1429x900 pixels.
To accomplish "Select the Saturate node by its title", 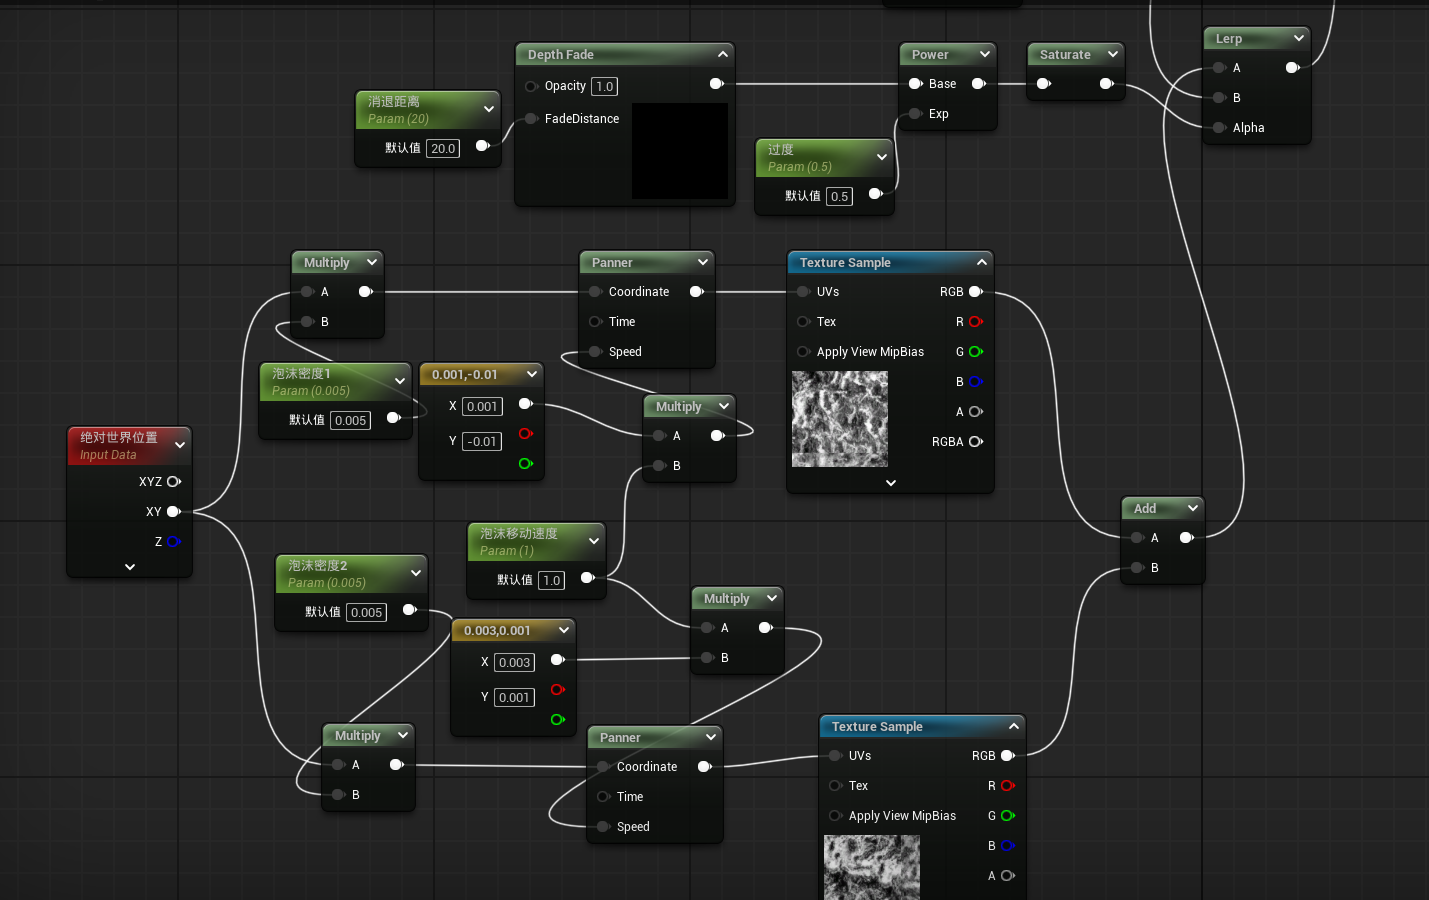I will pos(1065,55).
